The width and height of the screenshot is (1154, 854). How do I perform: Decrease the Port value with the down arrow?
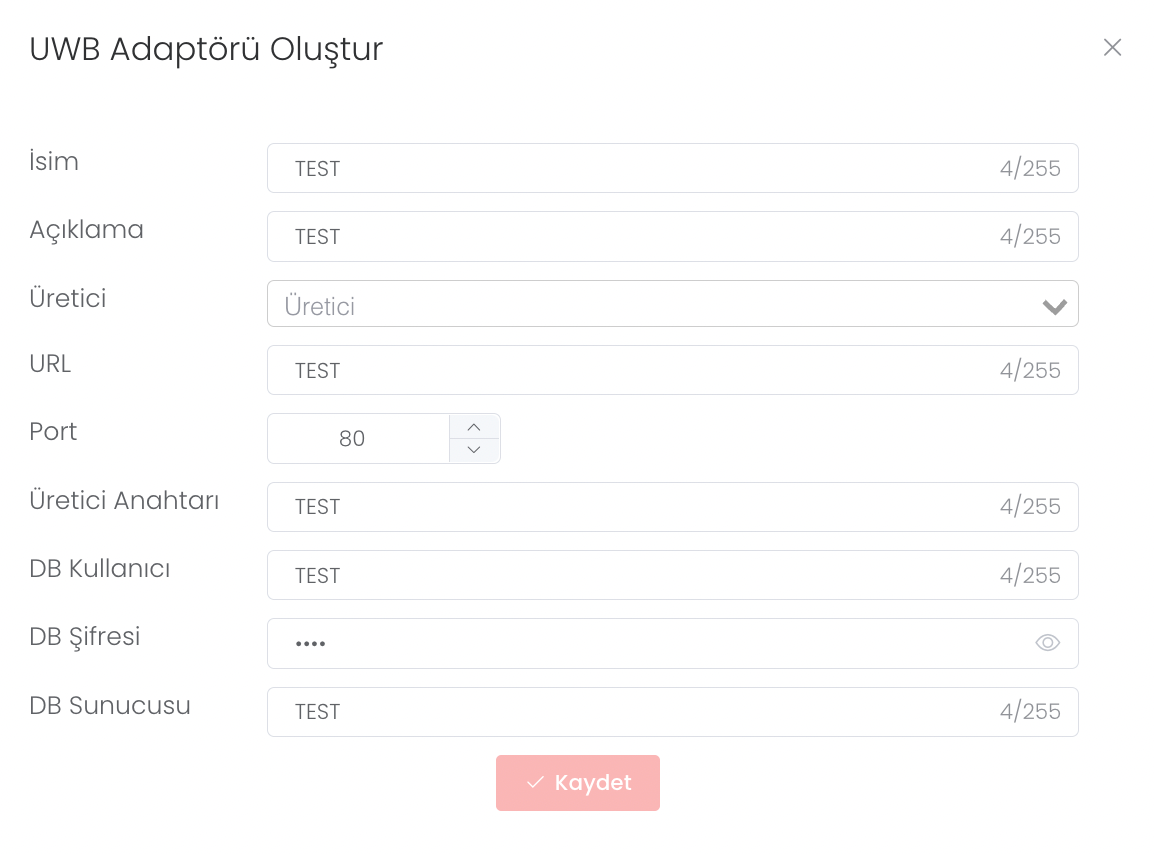click(x=474, y=450)
